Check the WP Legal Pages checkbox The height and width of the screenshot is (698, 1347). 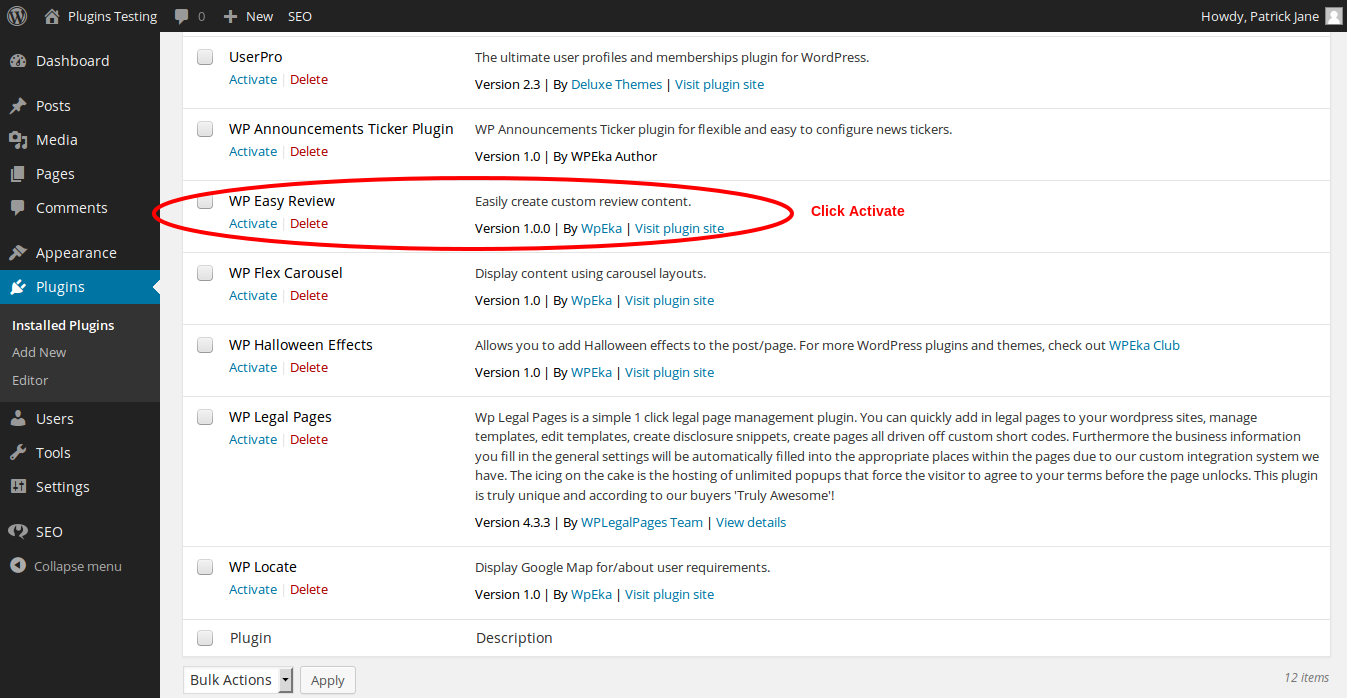click(x=205, y=417)
